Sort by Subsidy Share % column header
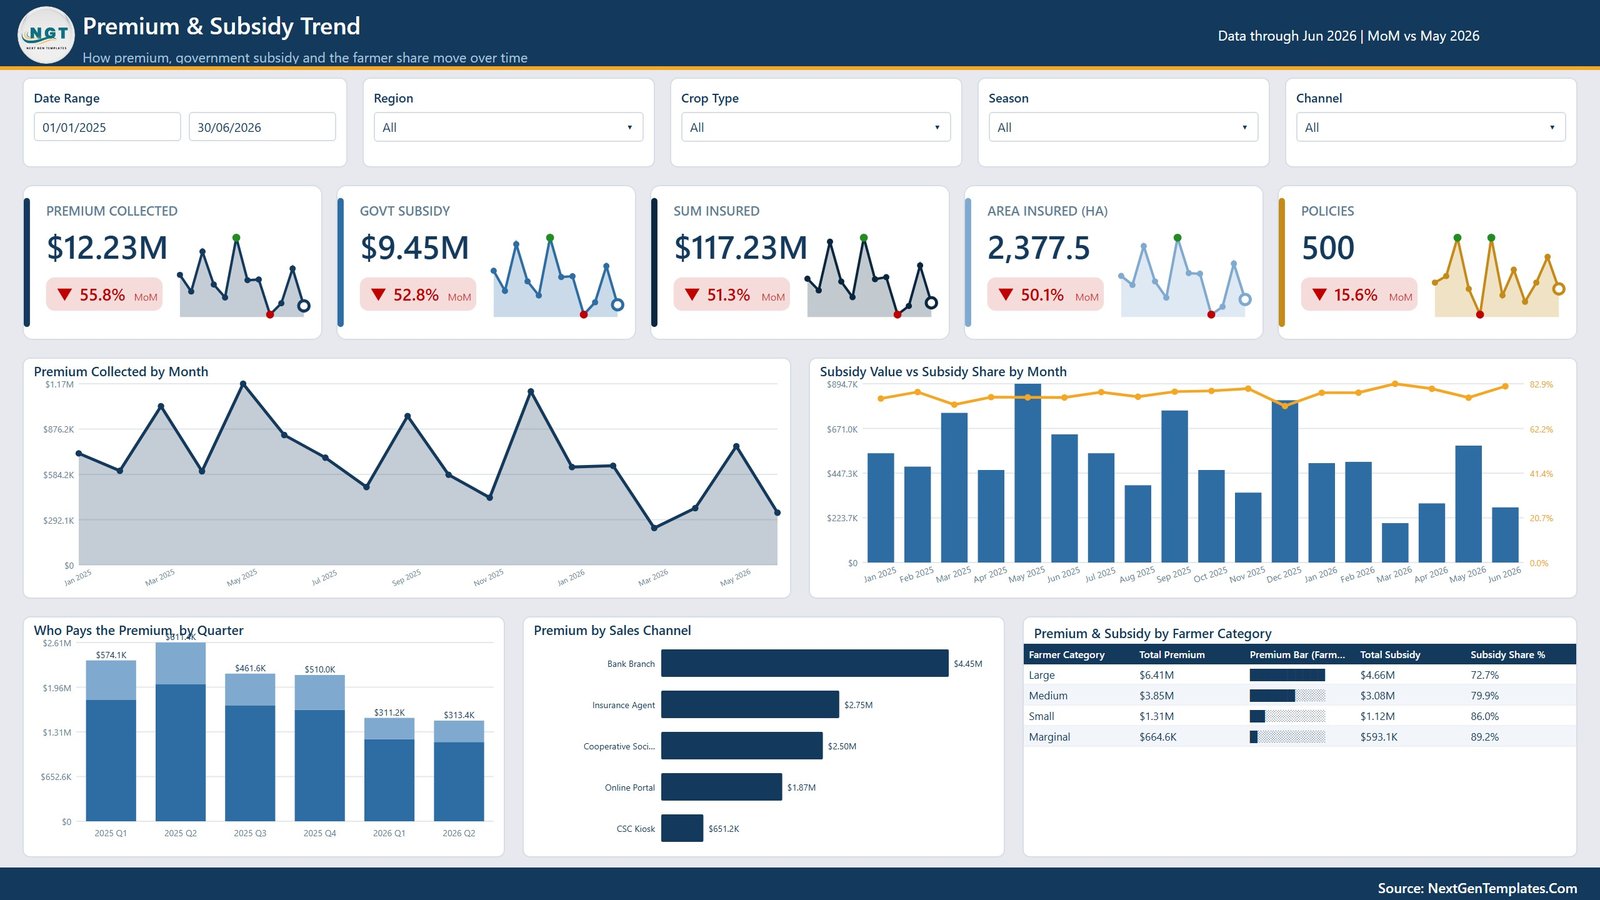1600x900 pixels. (x=1508, y=655)
